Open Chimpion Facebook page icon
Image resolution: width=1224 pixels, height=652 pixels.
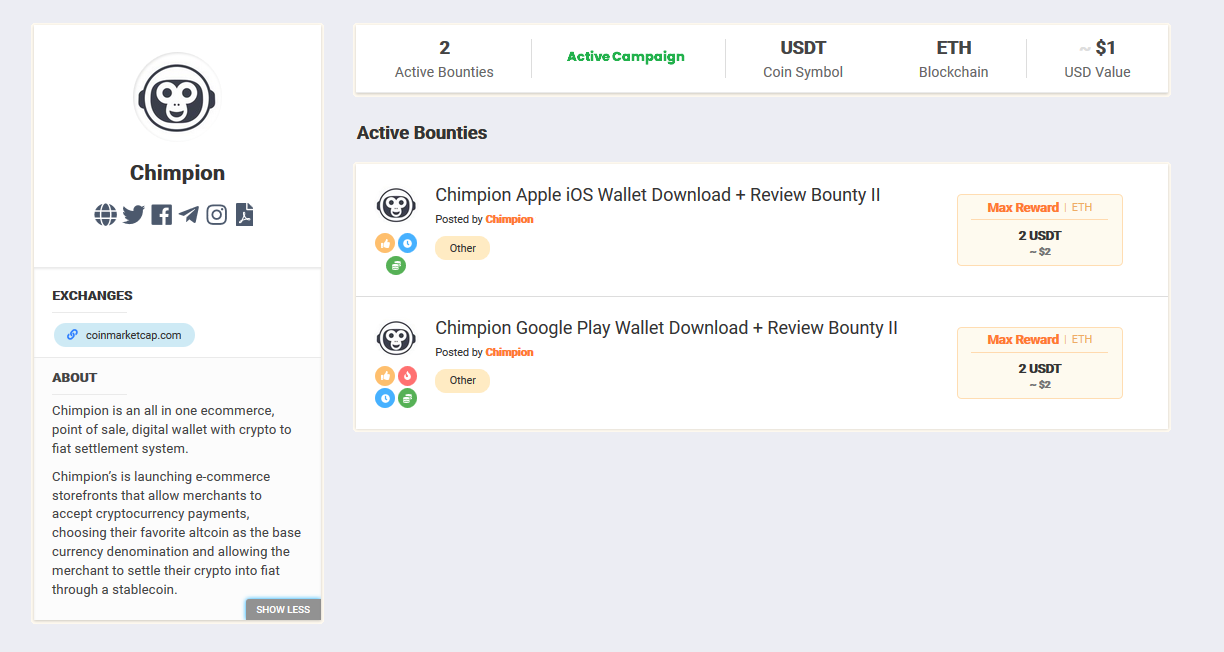[x=162, y=214]
